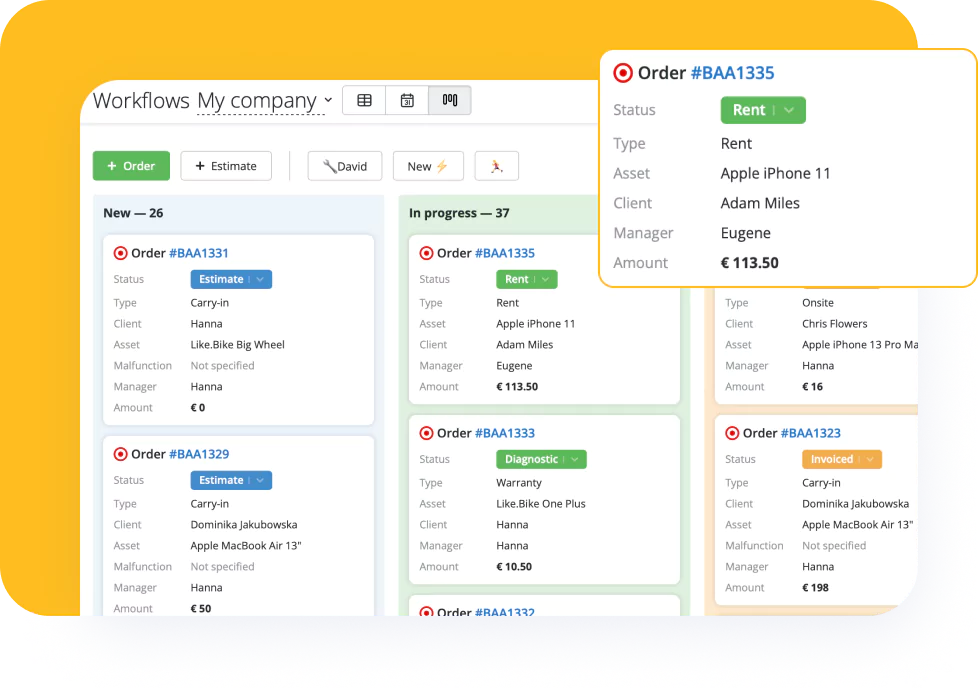Open Invoiced status dropdown on order BAA1323
This screenshot has height=688, width=978.
(870, 460)
